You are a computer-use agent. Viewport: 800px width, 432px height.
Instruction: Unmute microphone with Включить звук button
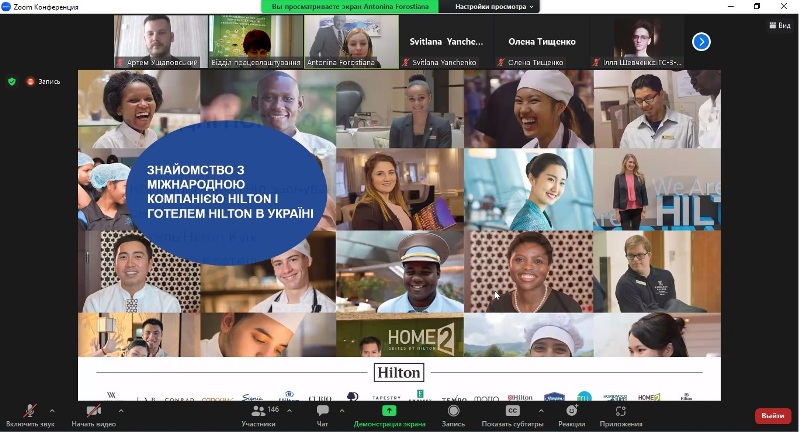(30, 416)
